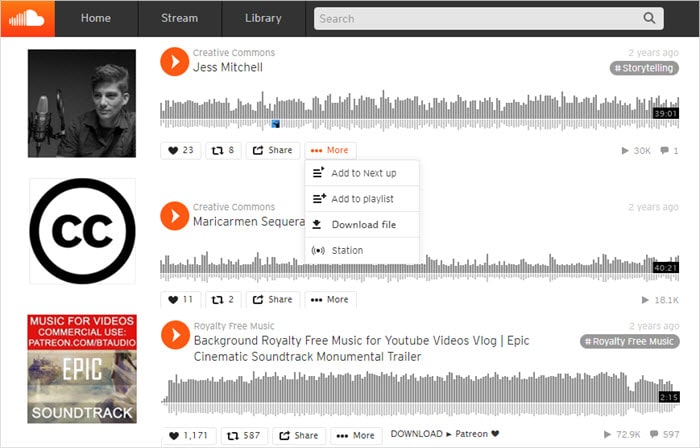Viewport: 700px width, 448px height.
Task: Click the DOWNLOAD Patreon link
Action: (x=445, y=434)
